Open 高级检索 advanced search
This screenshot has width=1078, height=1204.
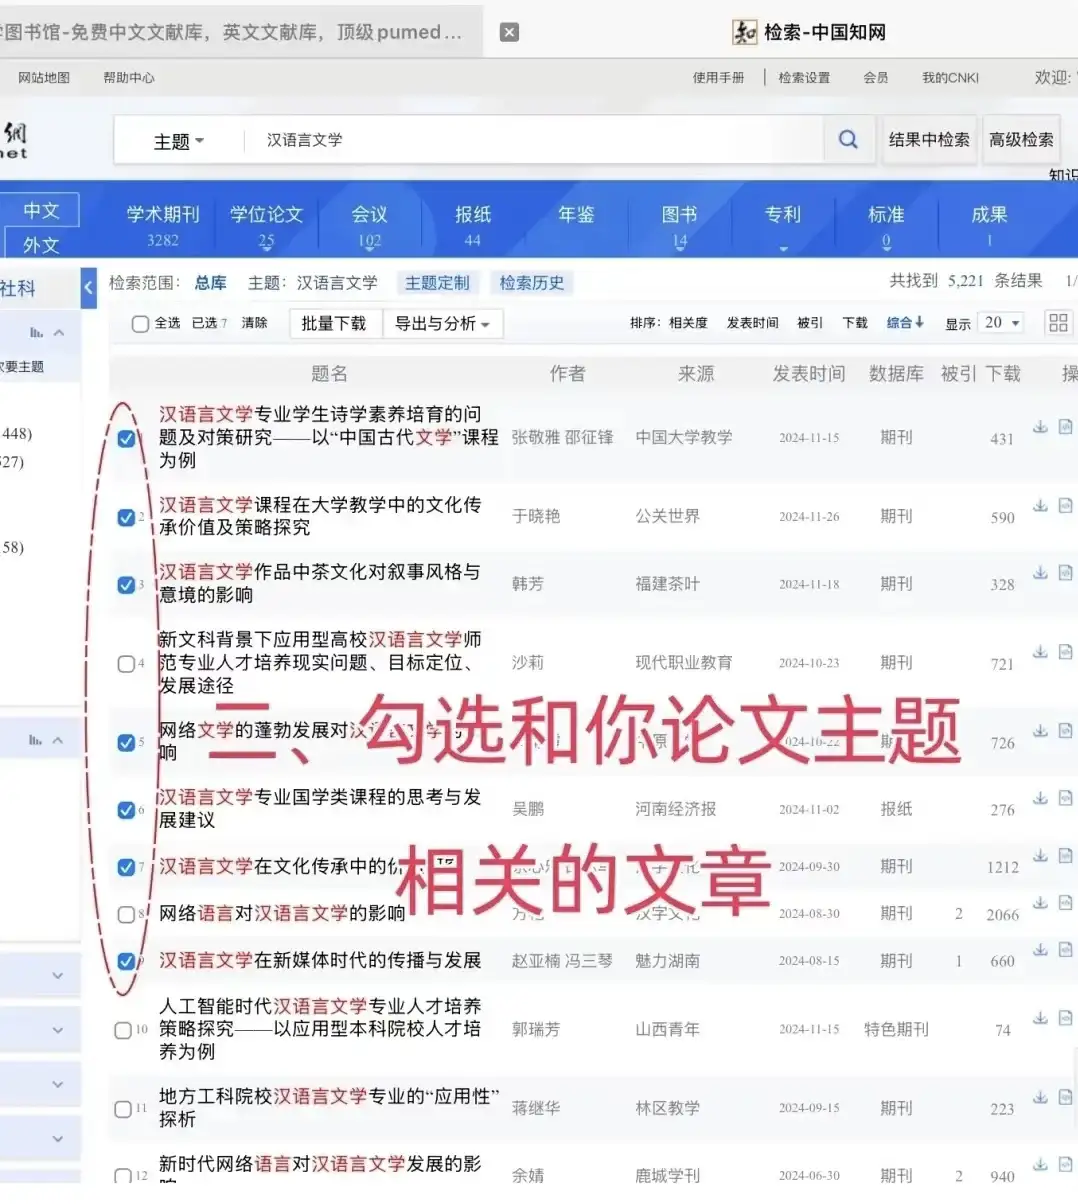pos(1021,139)
